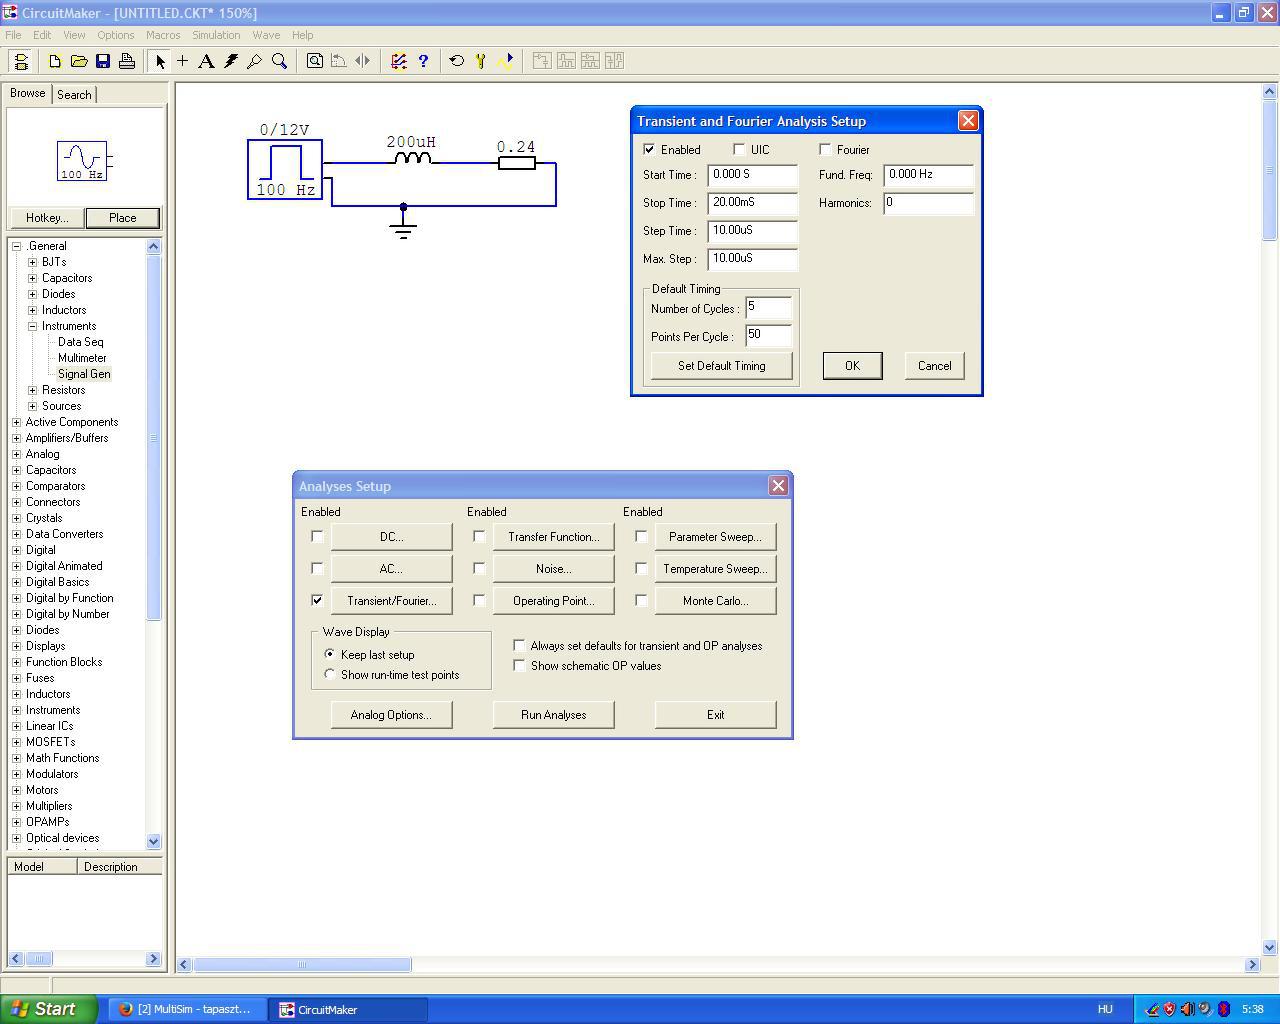Expand the Resistors tree node
Screen dimensions: 1280x1024
click(33, 390)
